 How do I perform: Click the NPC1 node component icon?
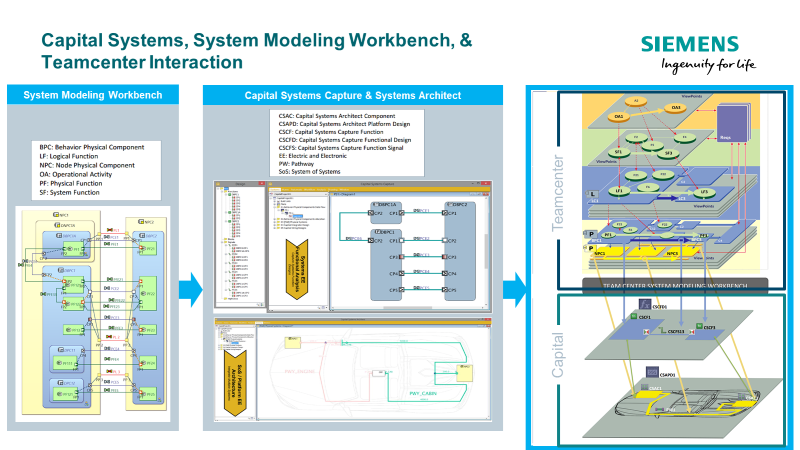(x=56, y=215)
